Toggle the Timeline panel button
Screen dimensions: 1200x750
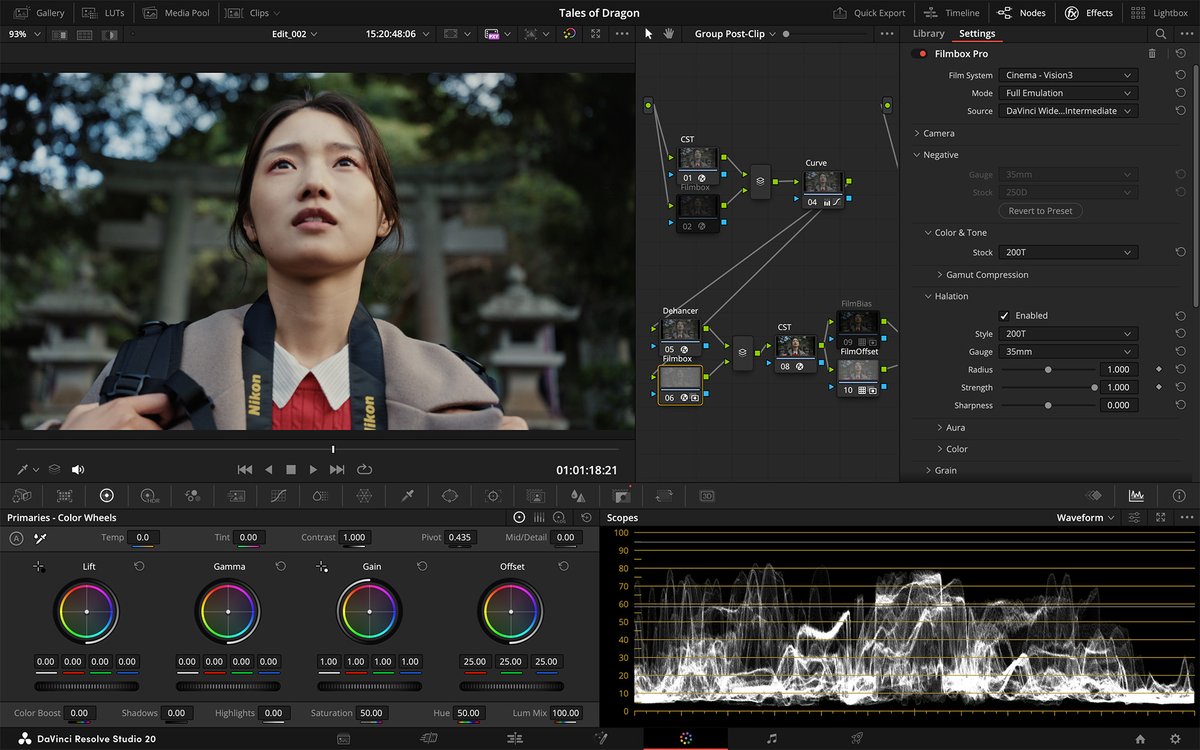tap(953, 13)
